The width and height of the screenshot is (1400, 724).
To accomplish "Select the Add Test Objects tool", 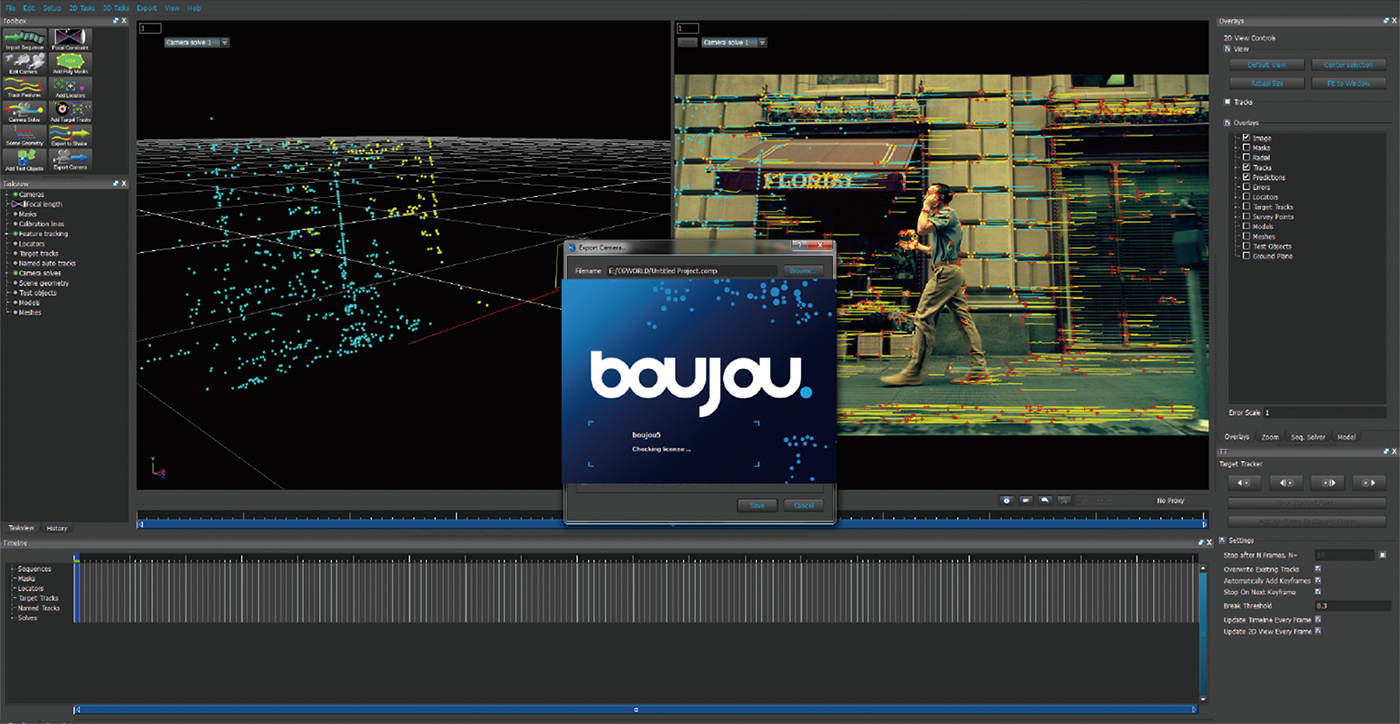I will coord(25,161).
